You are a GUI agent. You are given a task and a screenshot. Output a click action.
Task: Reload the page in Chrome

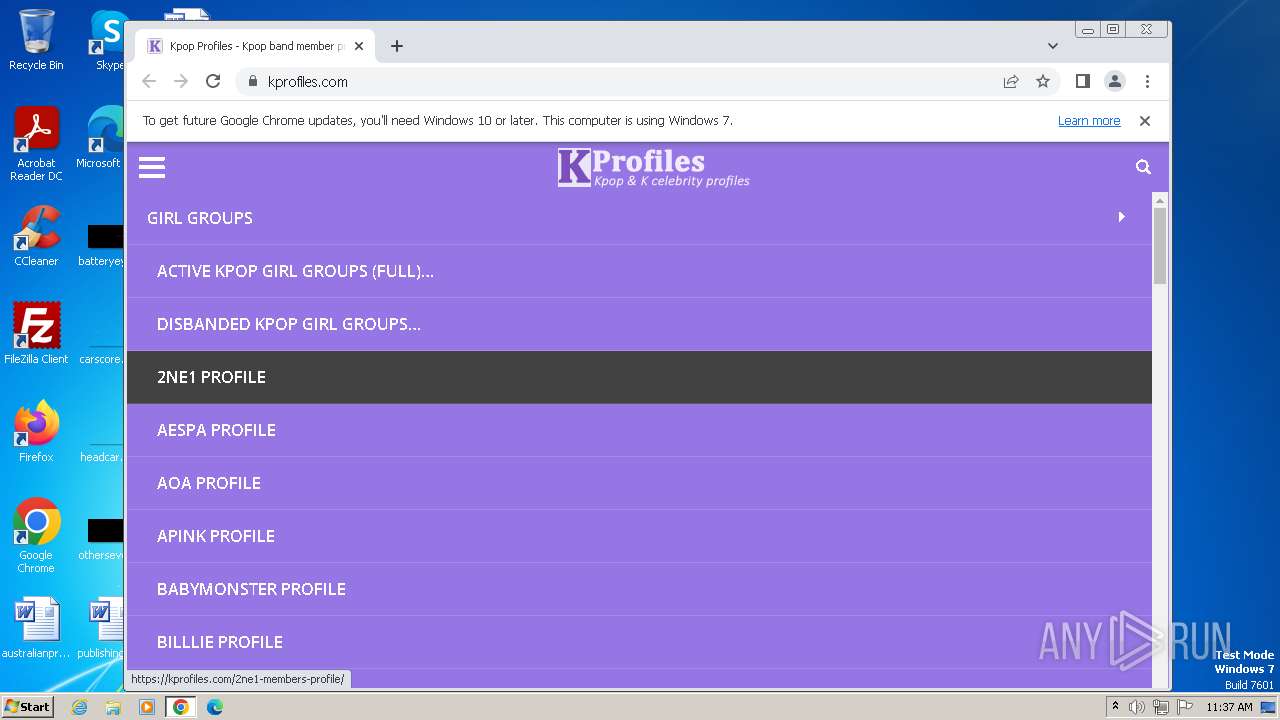click(x=213, y=82)
